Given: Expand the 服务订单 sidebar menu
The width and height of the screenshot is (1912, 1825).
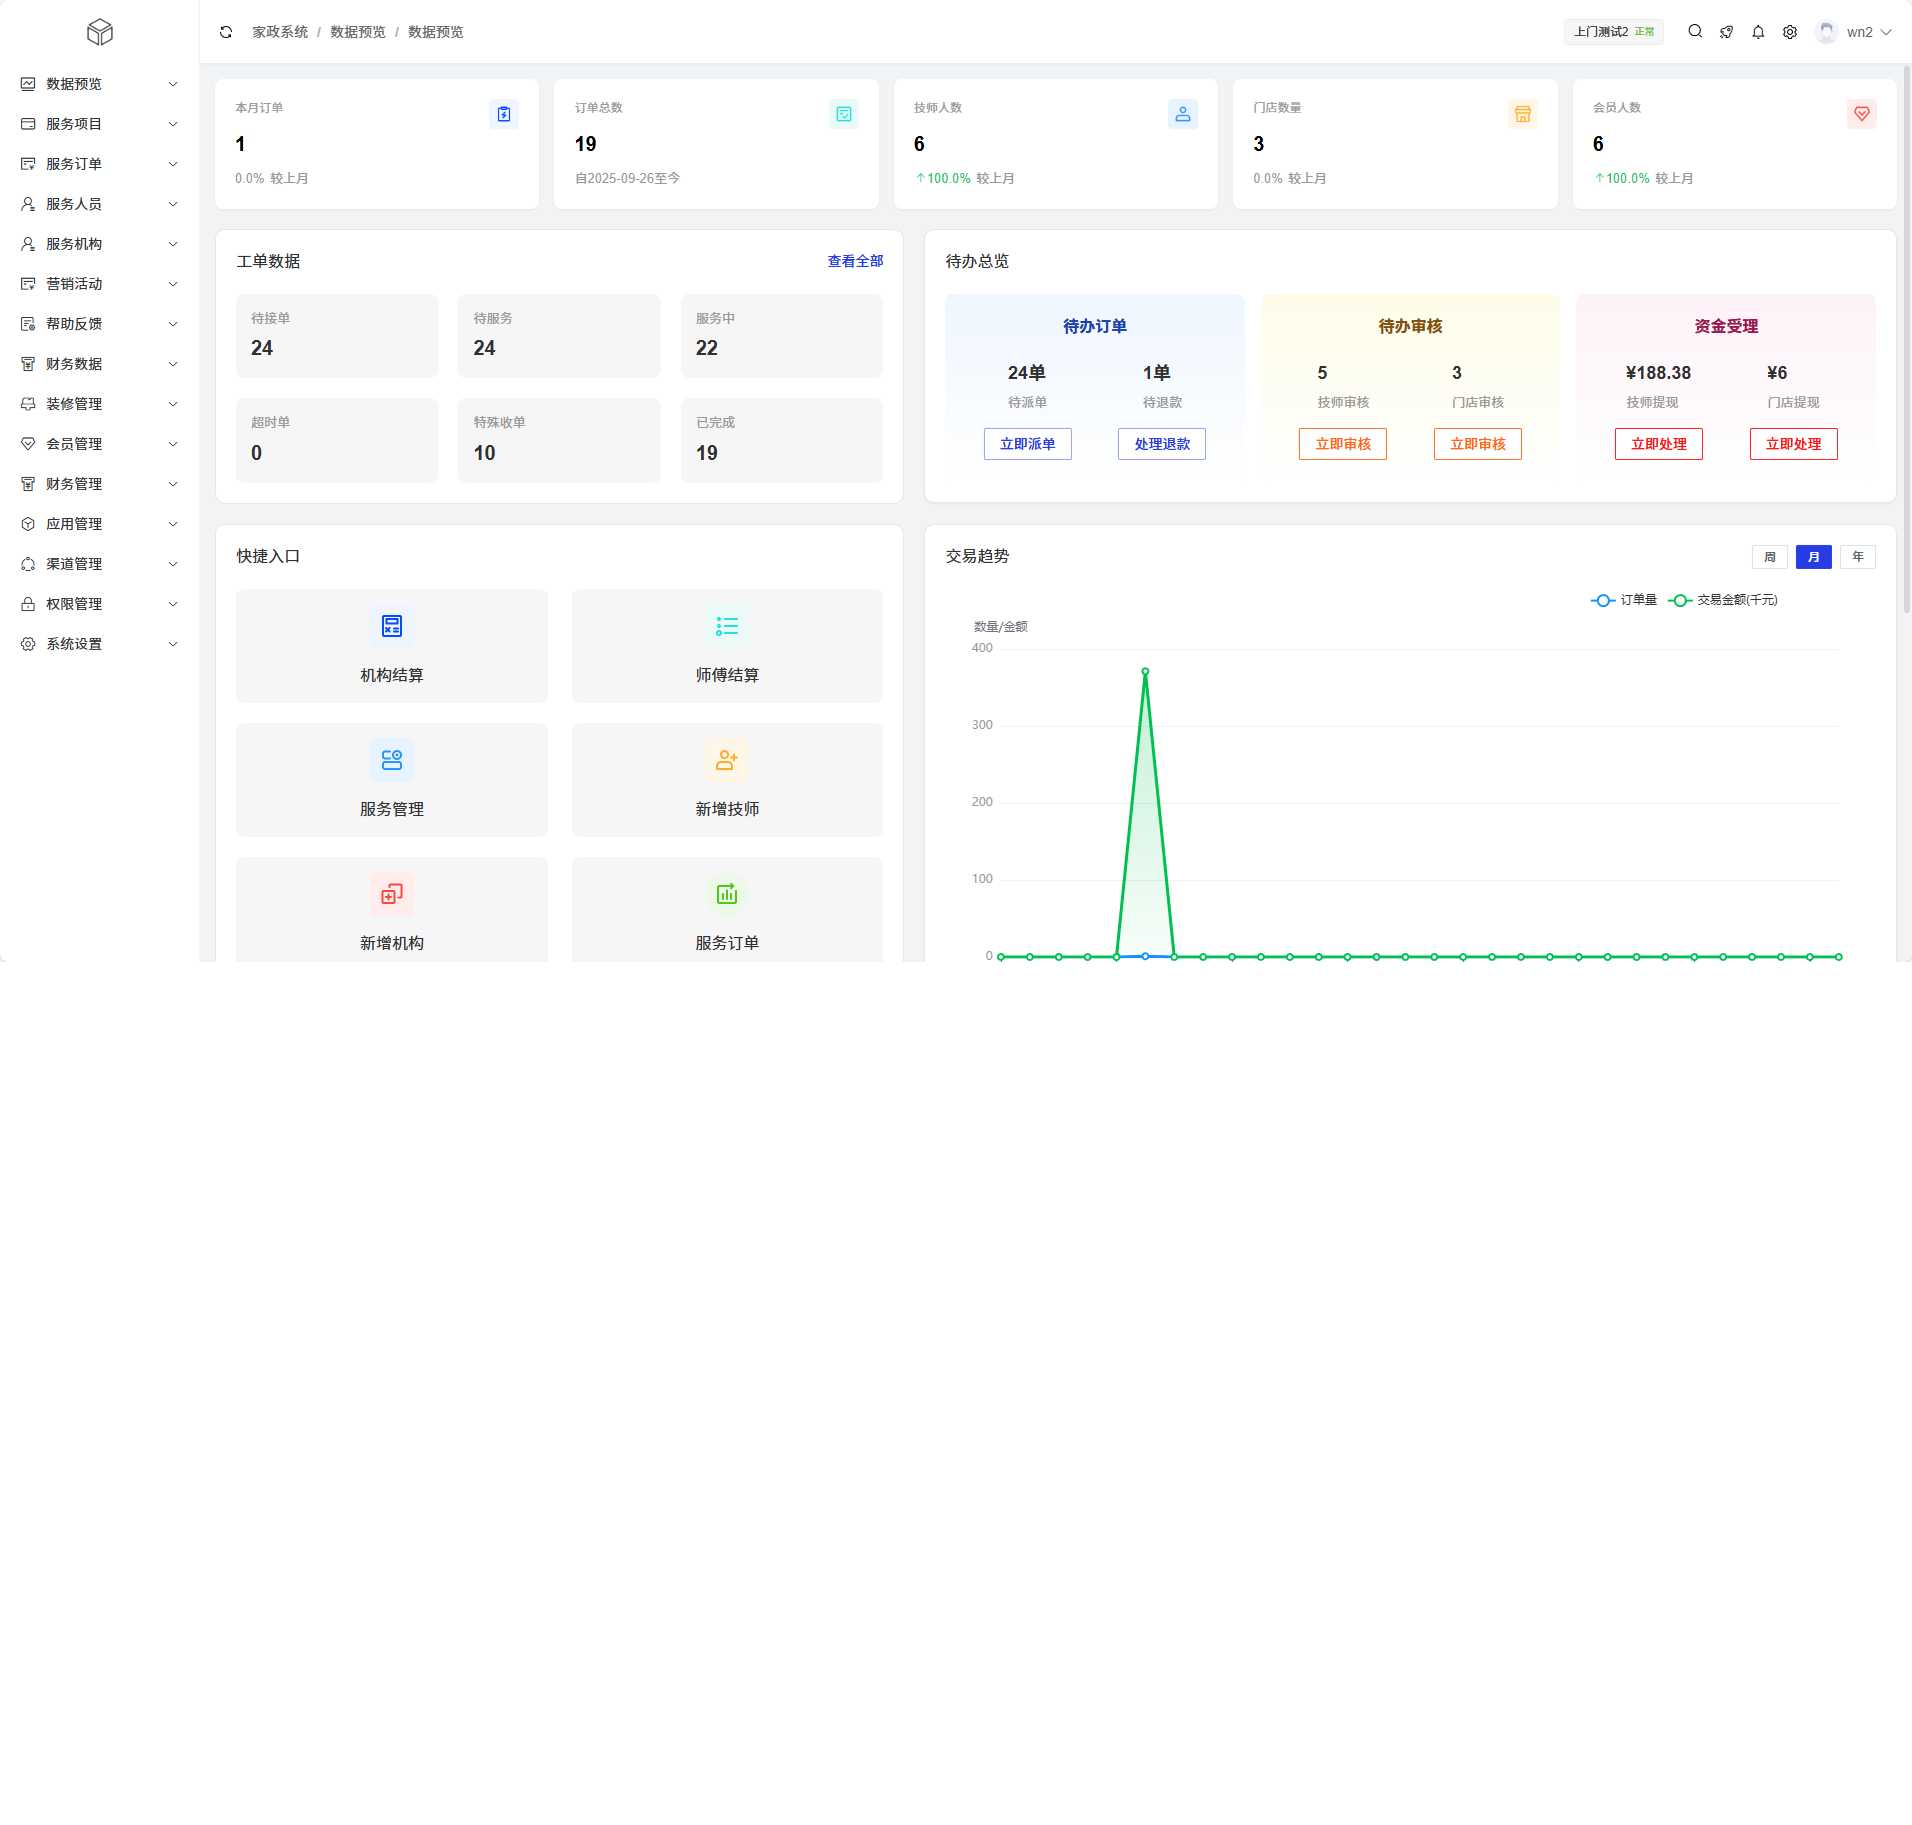Looking at the screenshot, I should [99, 164].
